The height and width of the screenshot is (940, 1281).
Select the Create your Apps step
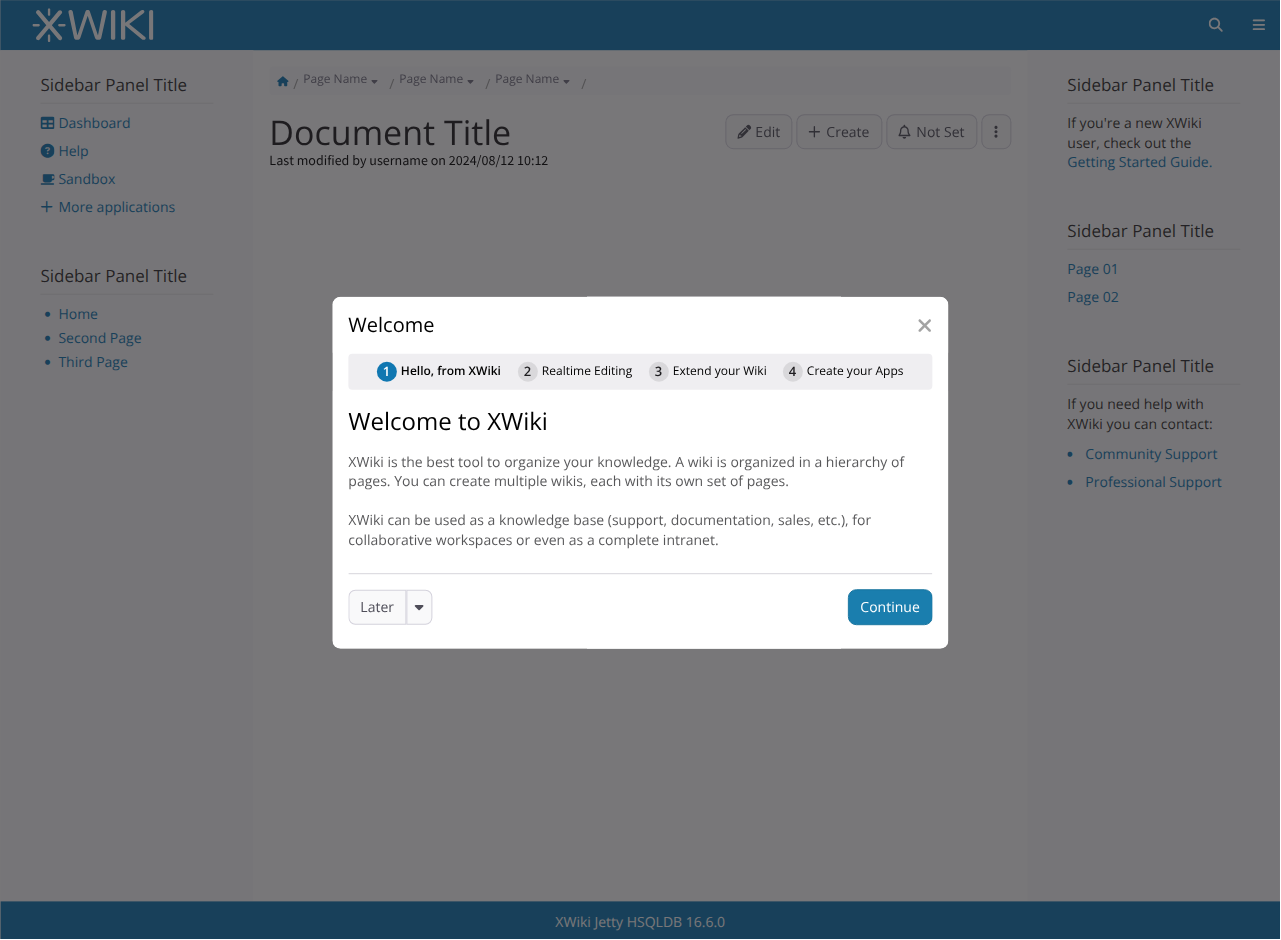[844, 371]
